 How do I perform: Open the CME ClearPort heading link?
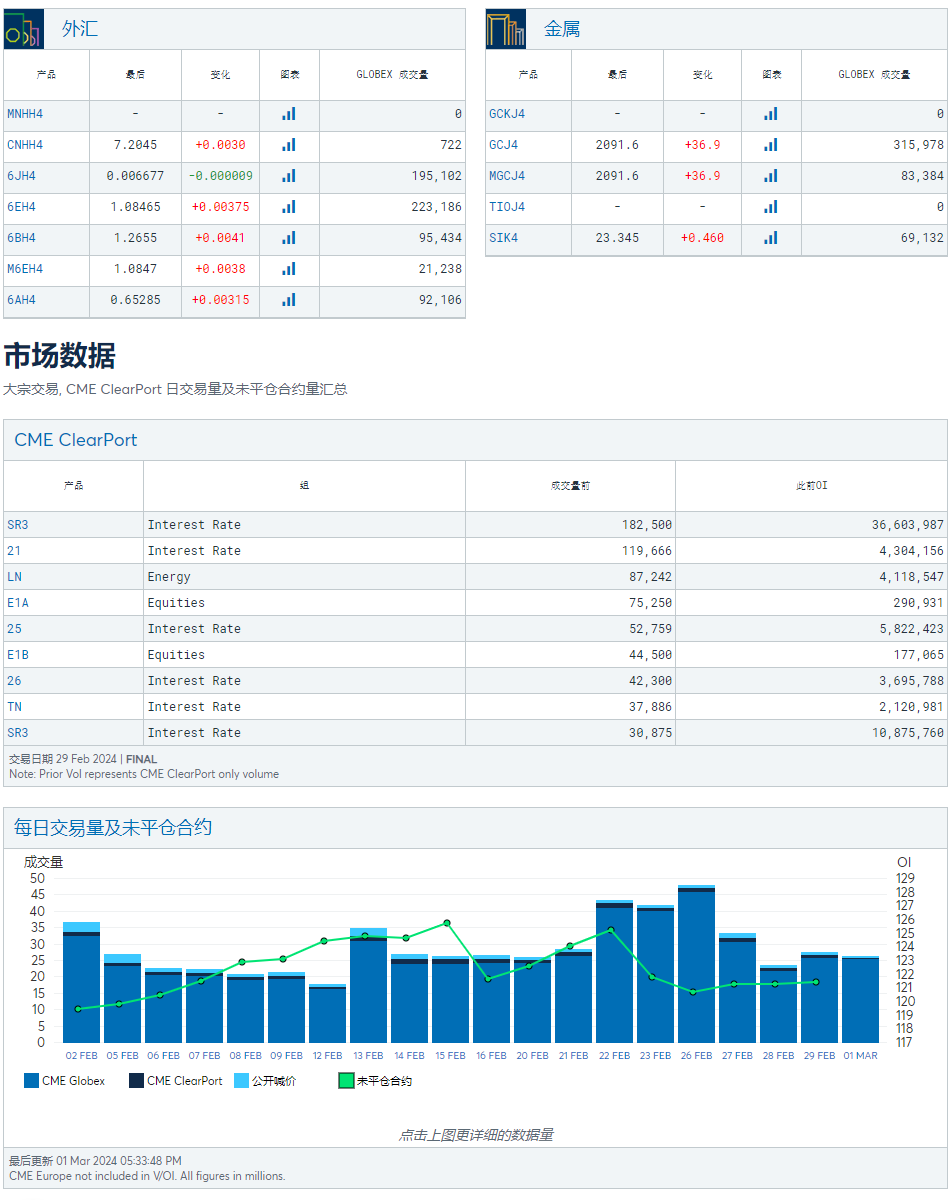point(76,440)
